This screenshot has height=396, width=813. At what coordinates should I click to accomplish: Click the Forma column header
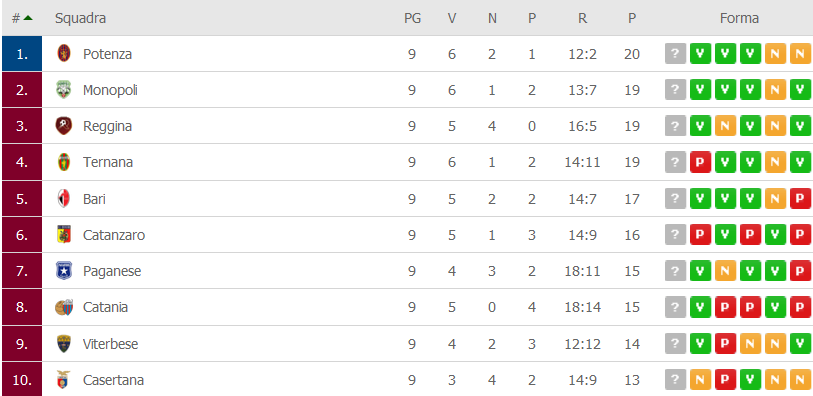pyautogui.click(x=739, y=19)
